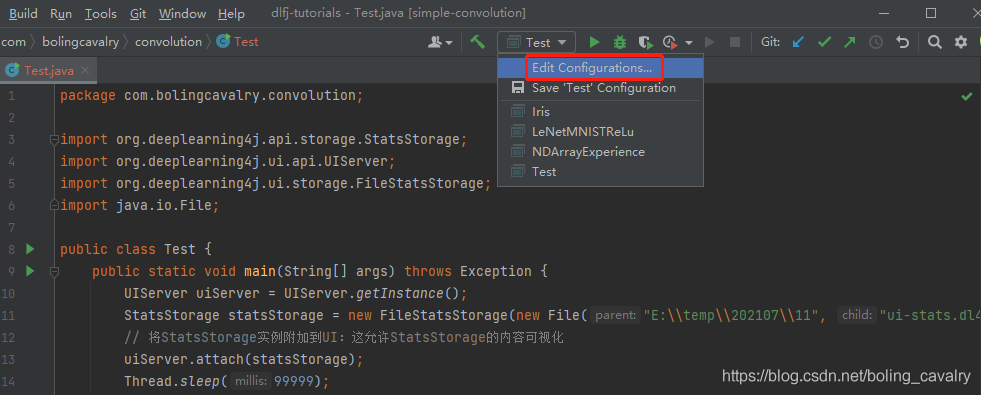
Task: Run with coverage shield icon
Action: coord(644,42)
